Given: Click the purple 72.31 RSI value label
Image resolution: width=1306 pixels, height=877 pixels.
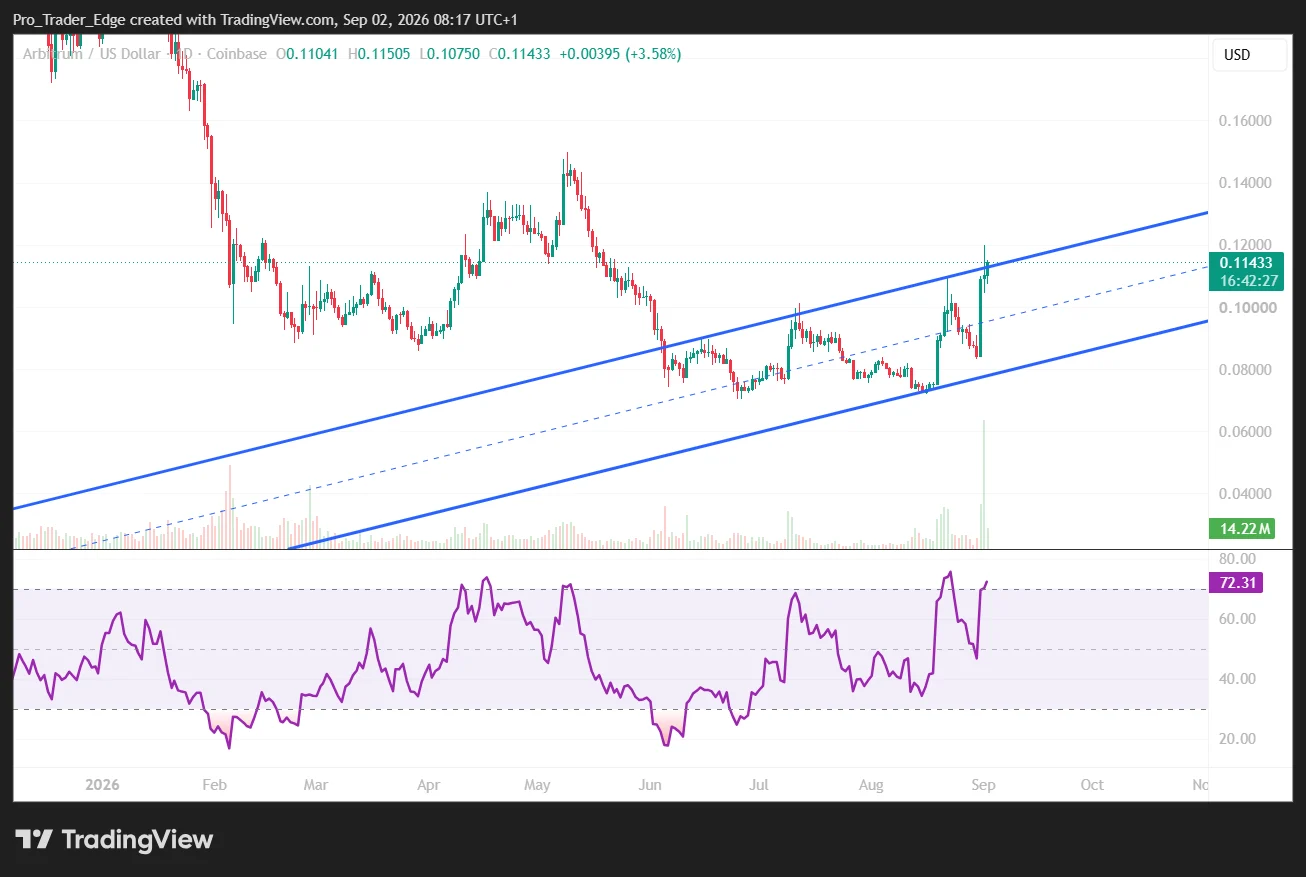Looking at the screenshot, I should pyautogui.click(x=1235, y=583).
